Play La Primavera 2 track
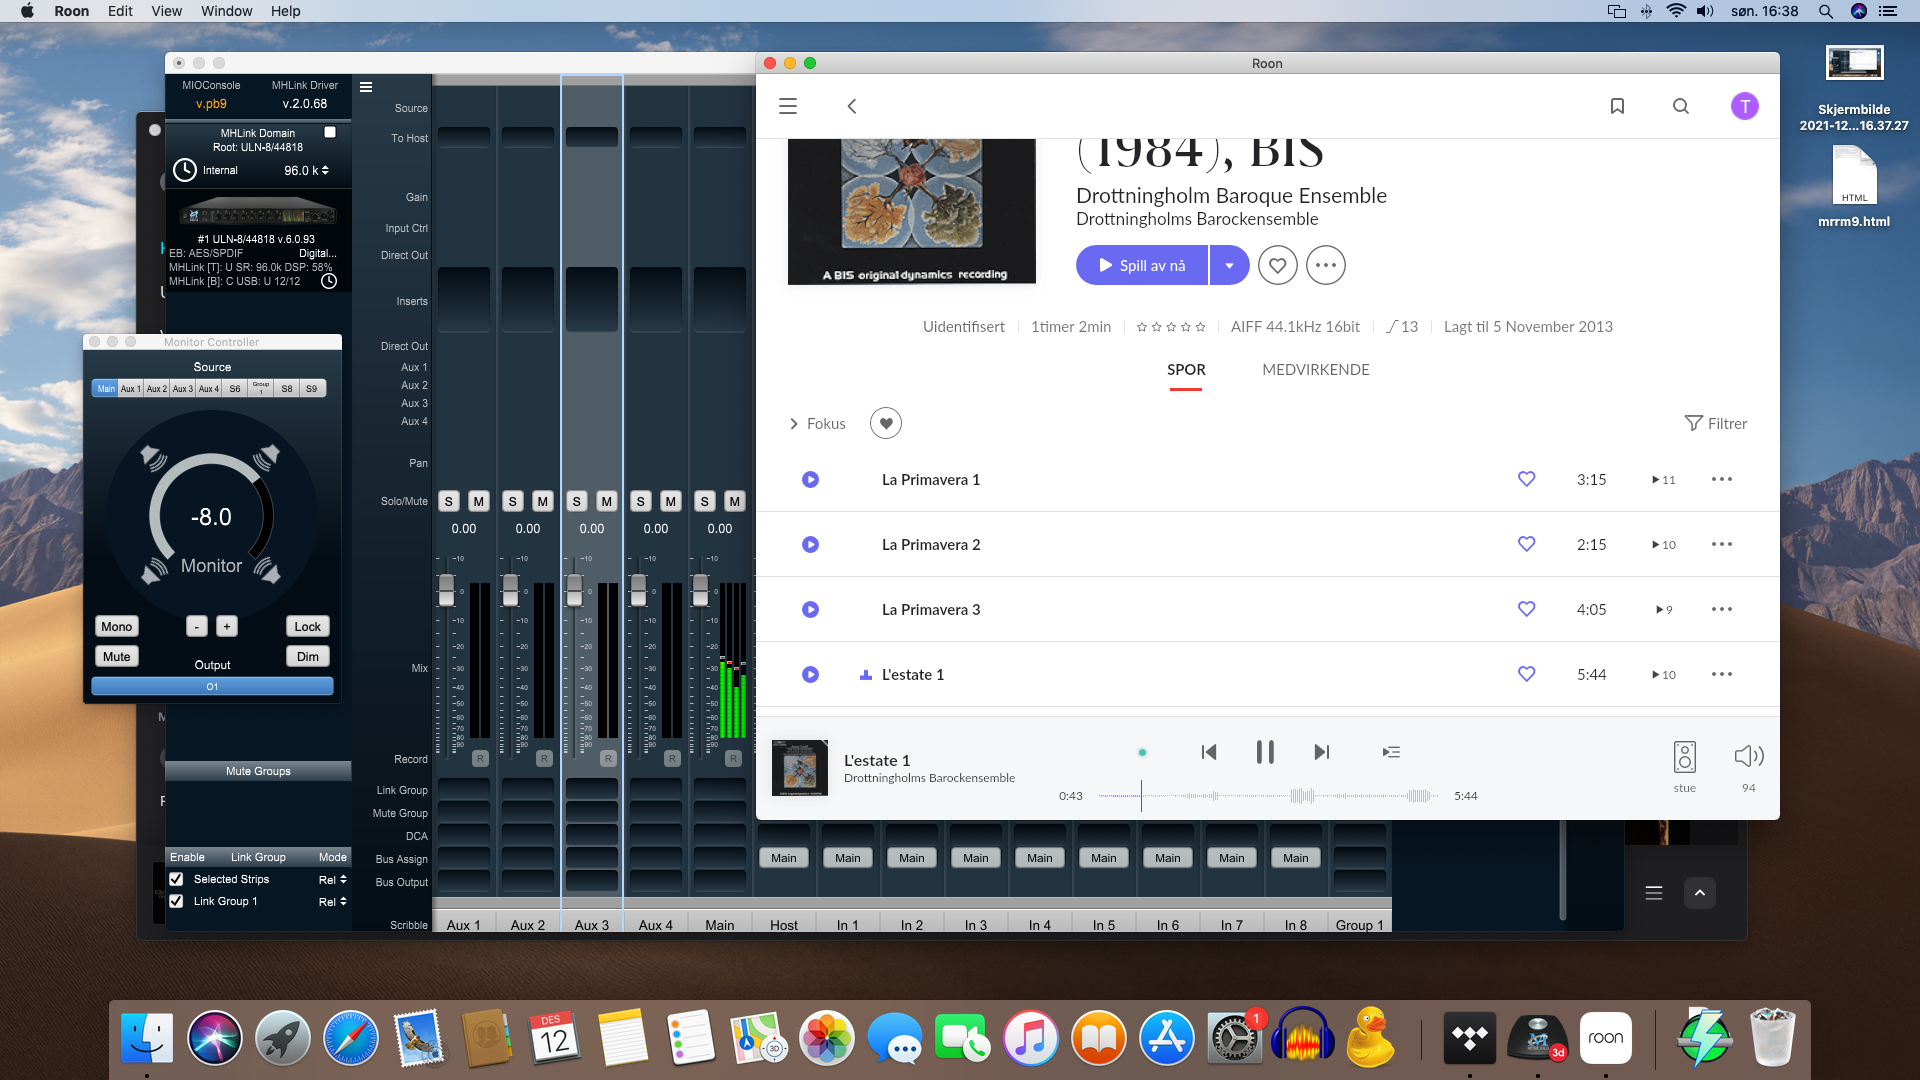Image resolution: width=1920 pixels, height=1080 pixels. (x=811, y=545)
